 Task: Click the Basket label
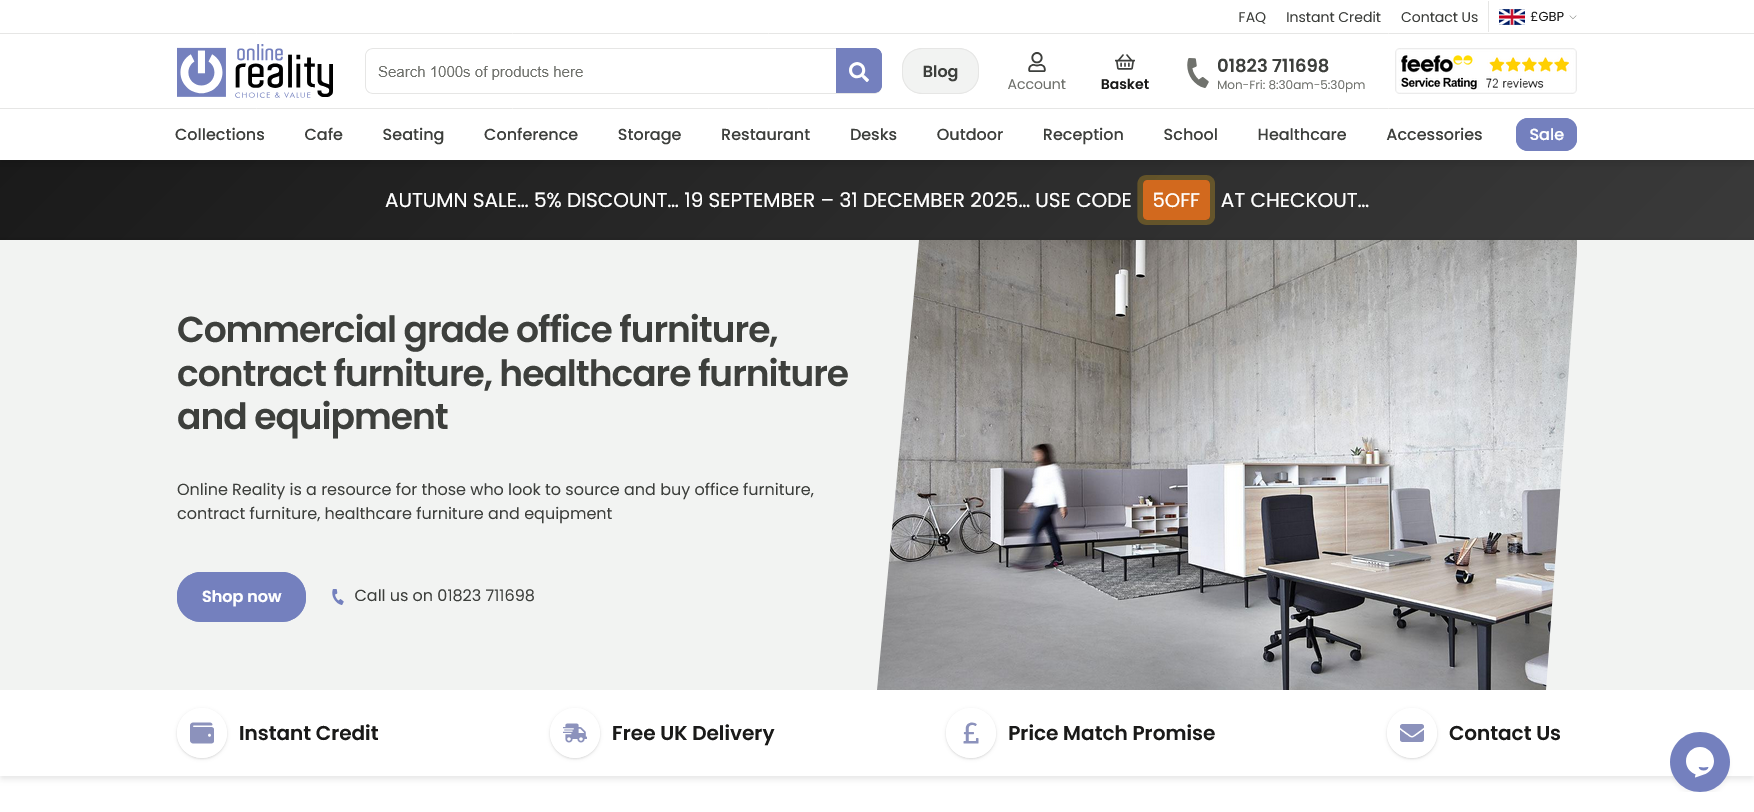coord(1125,84)
